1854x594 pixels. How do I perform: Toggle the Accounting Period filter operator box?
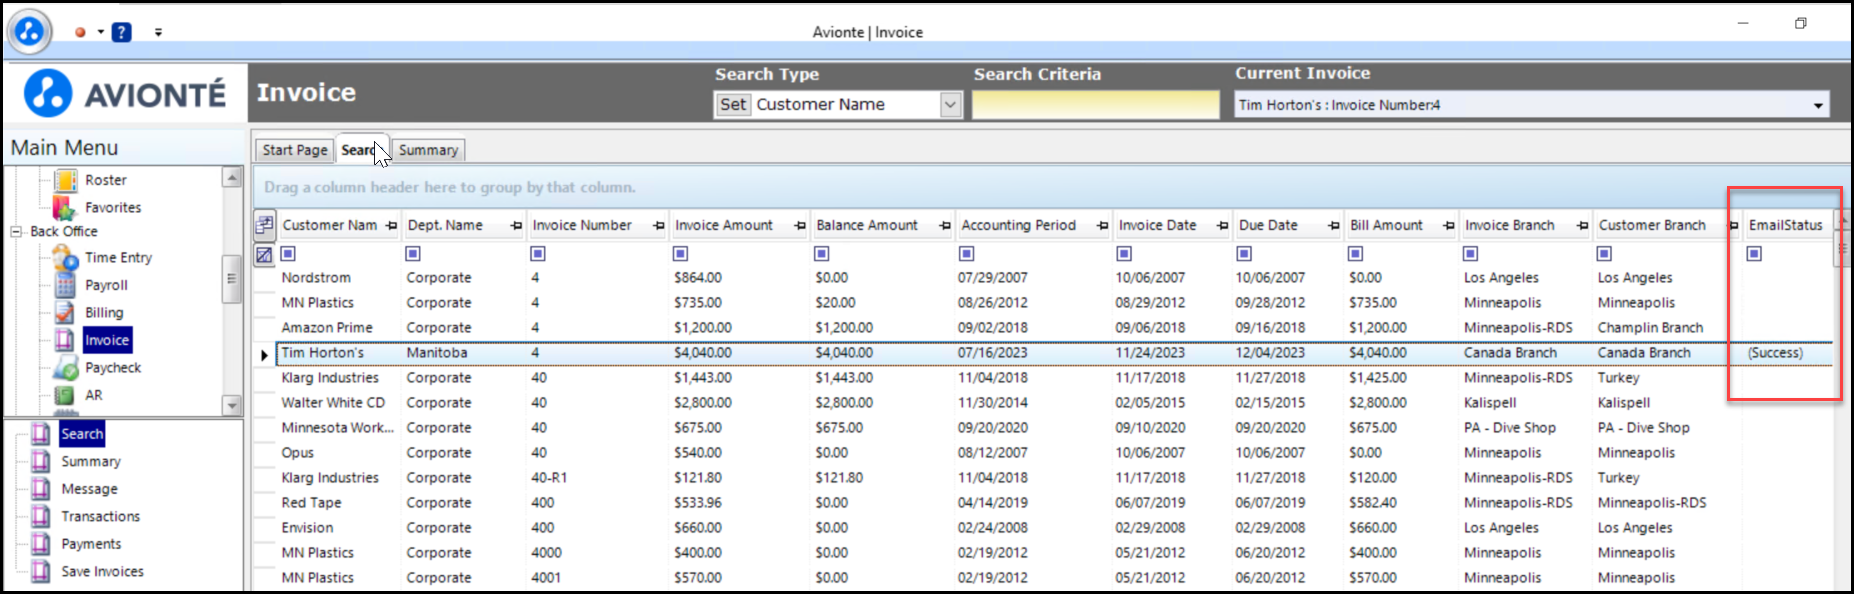pyautogui.click(x=966, y=254)
